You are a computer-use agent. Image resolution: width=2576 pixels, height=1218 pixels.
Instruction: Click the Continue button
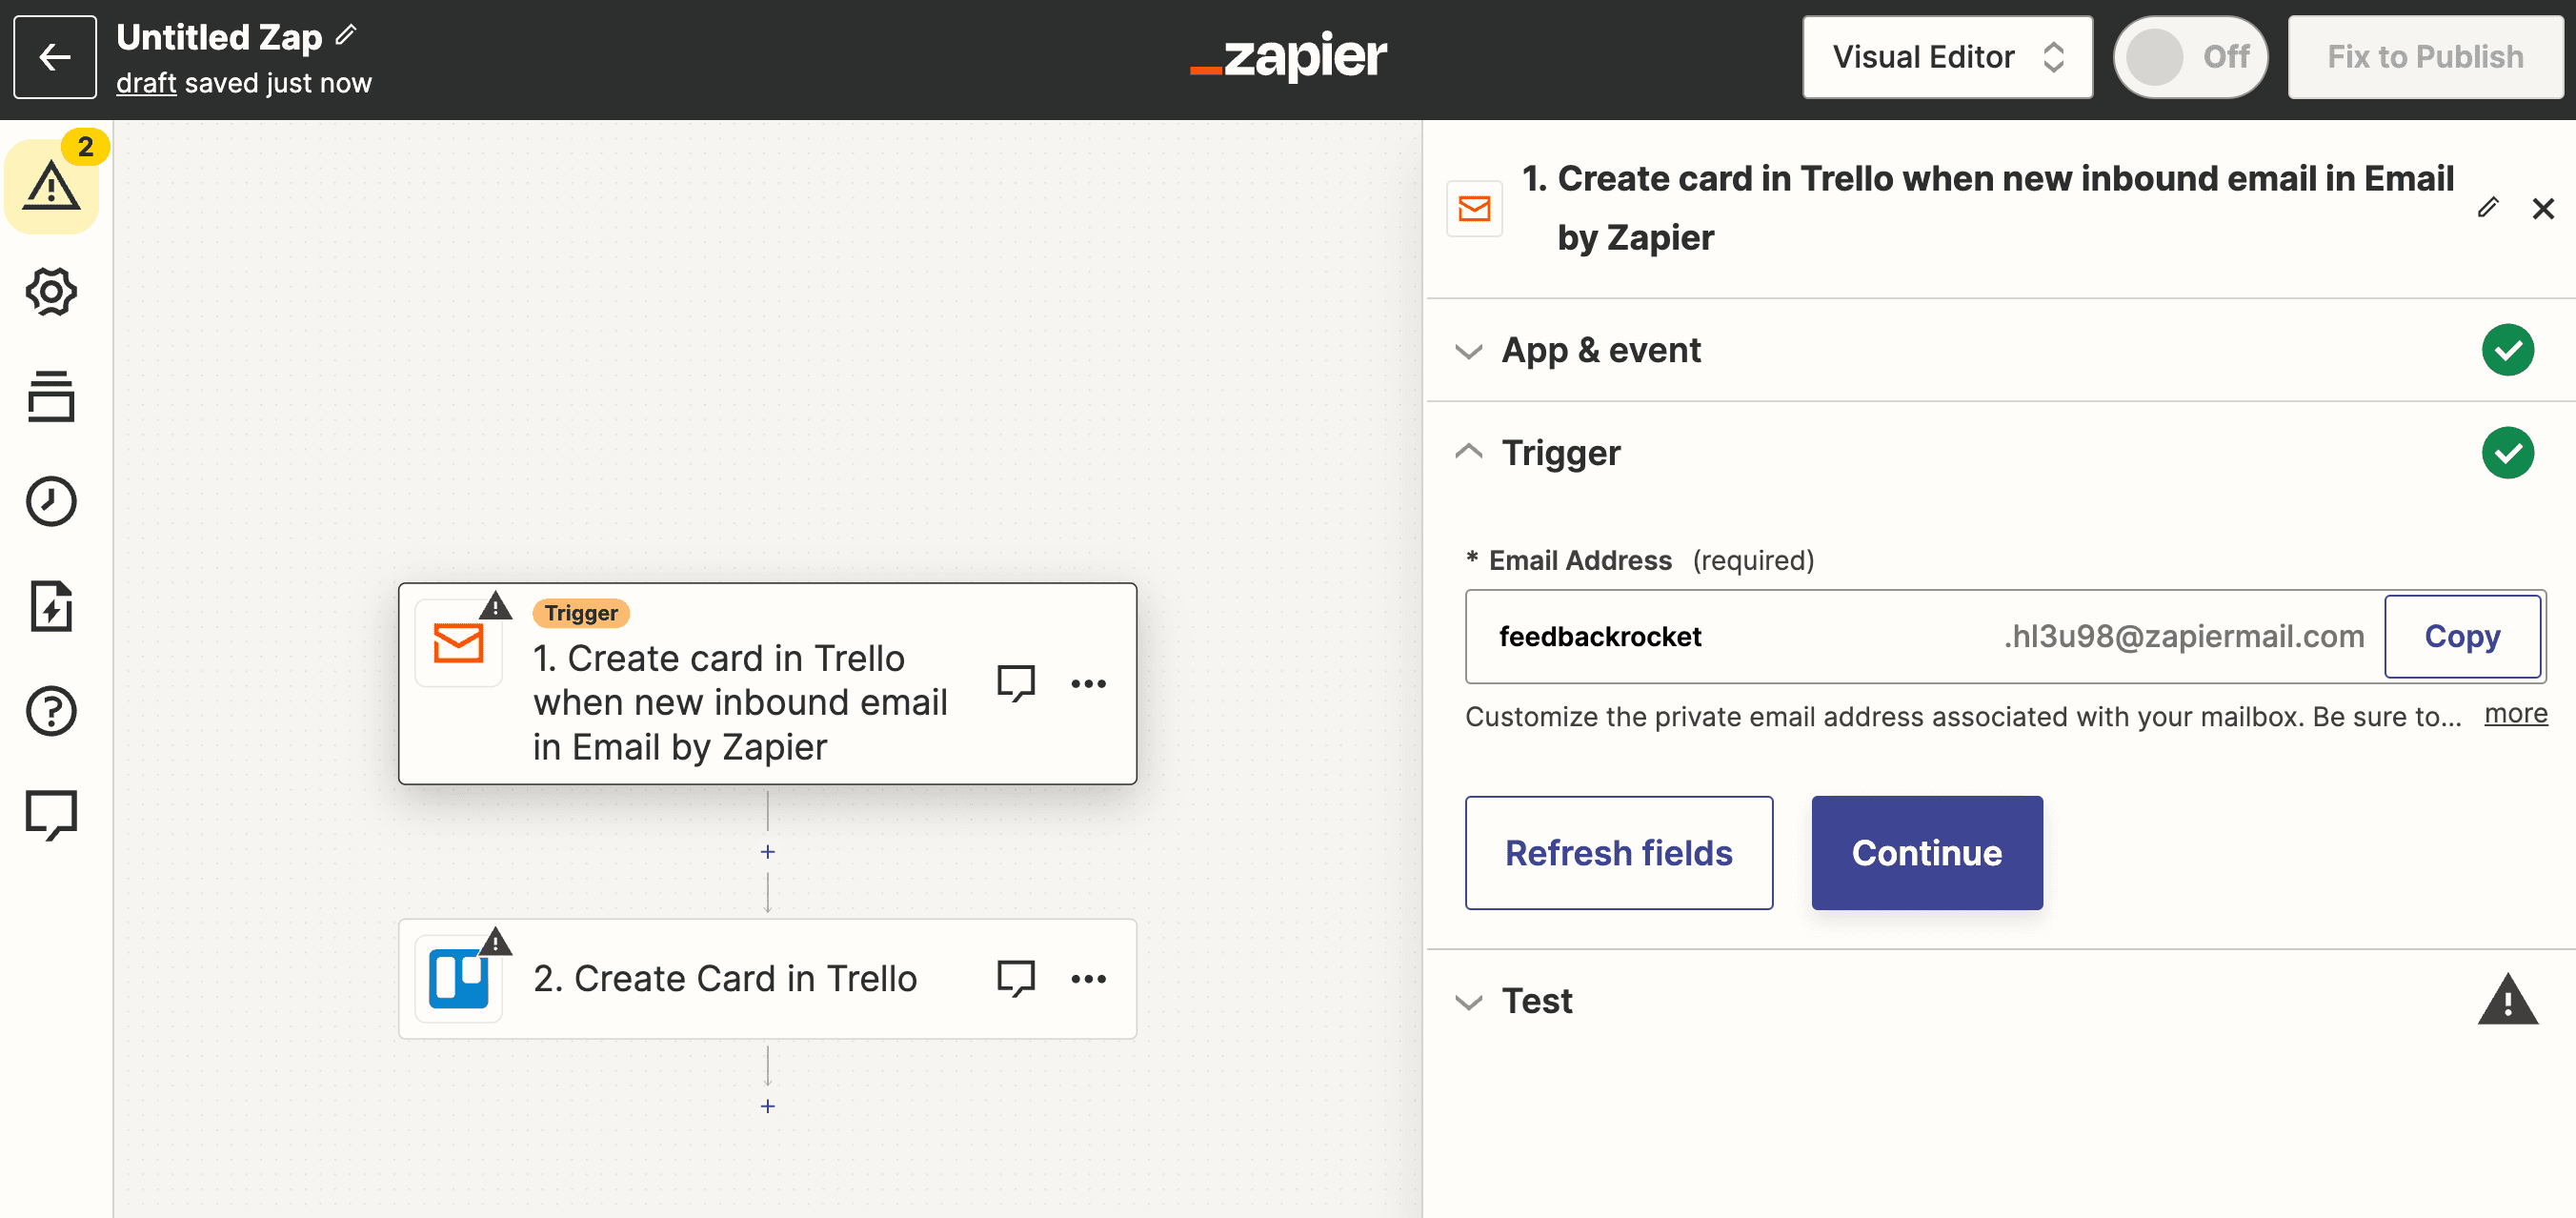click(x=1926, y=852)
